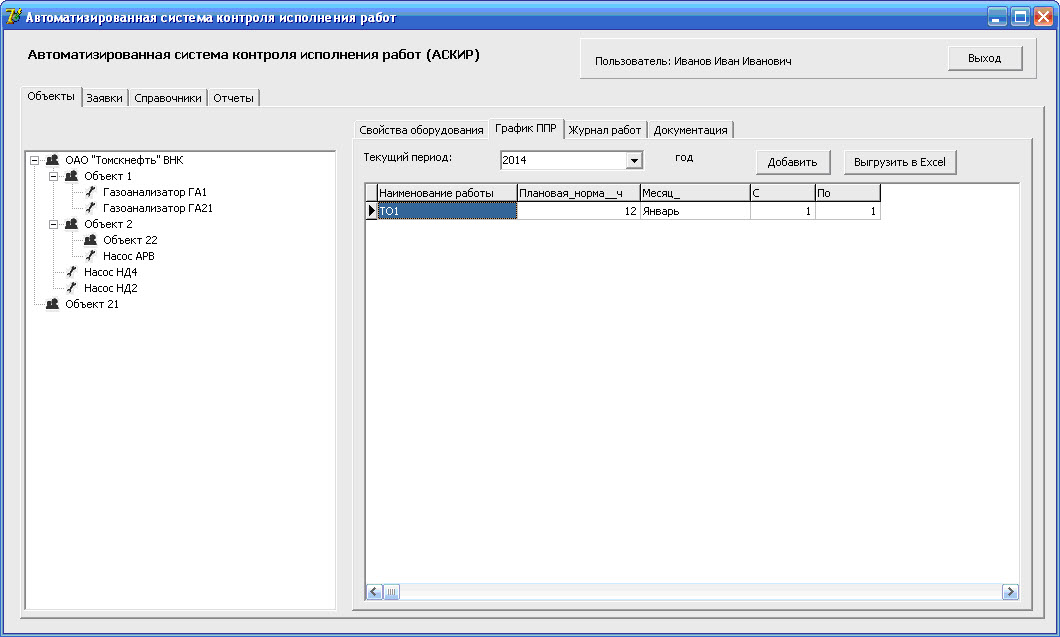Select the wrench icon for Газоанализатор ГА21
This screenshot has height=637, width=1060.
(x=90, y=208)
